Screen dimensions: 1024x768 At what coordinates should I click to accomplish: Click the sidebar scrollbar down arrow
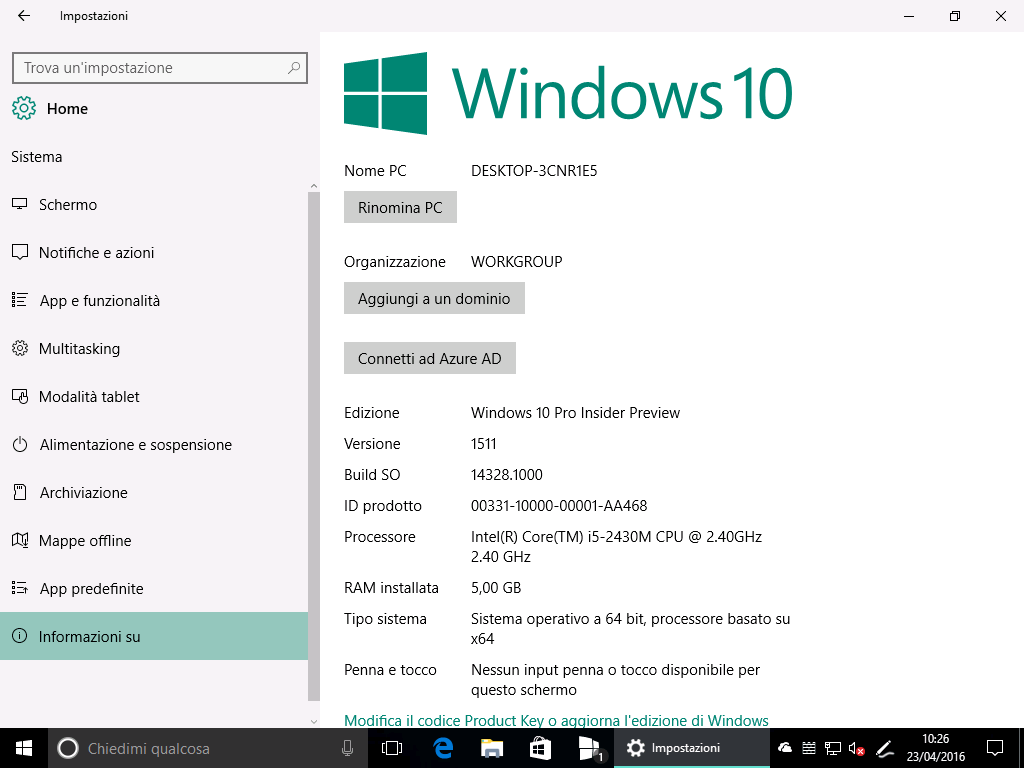(314, 721)
